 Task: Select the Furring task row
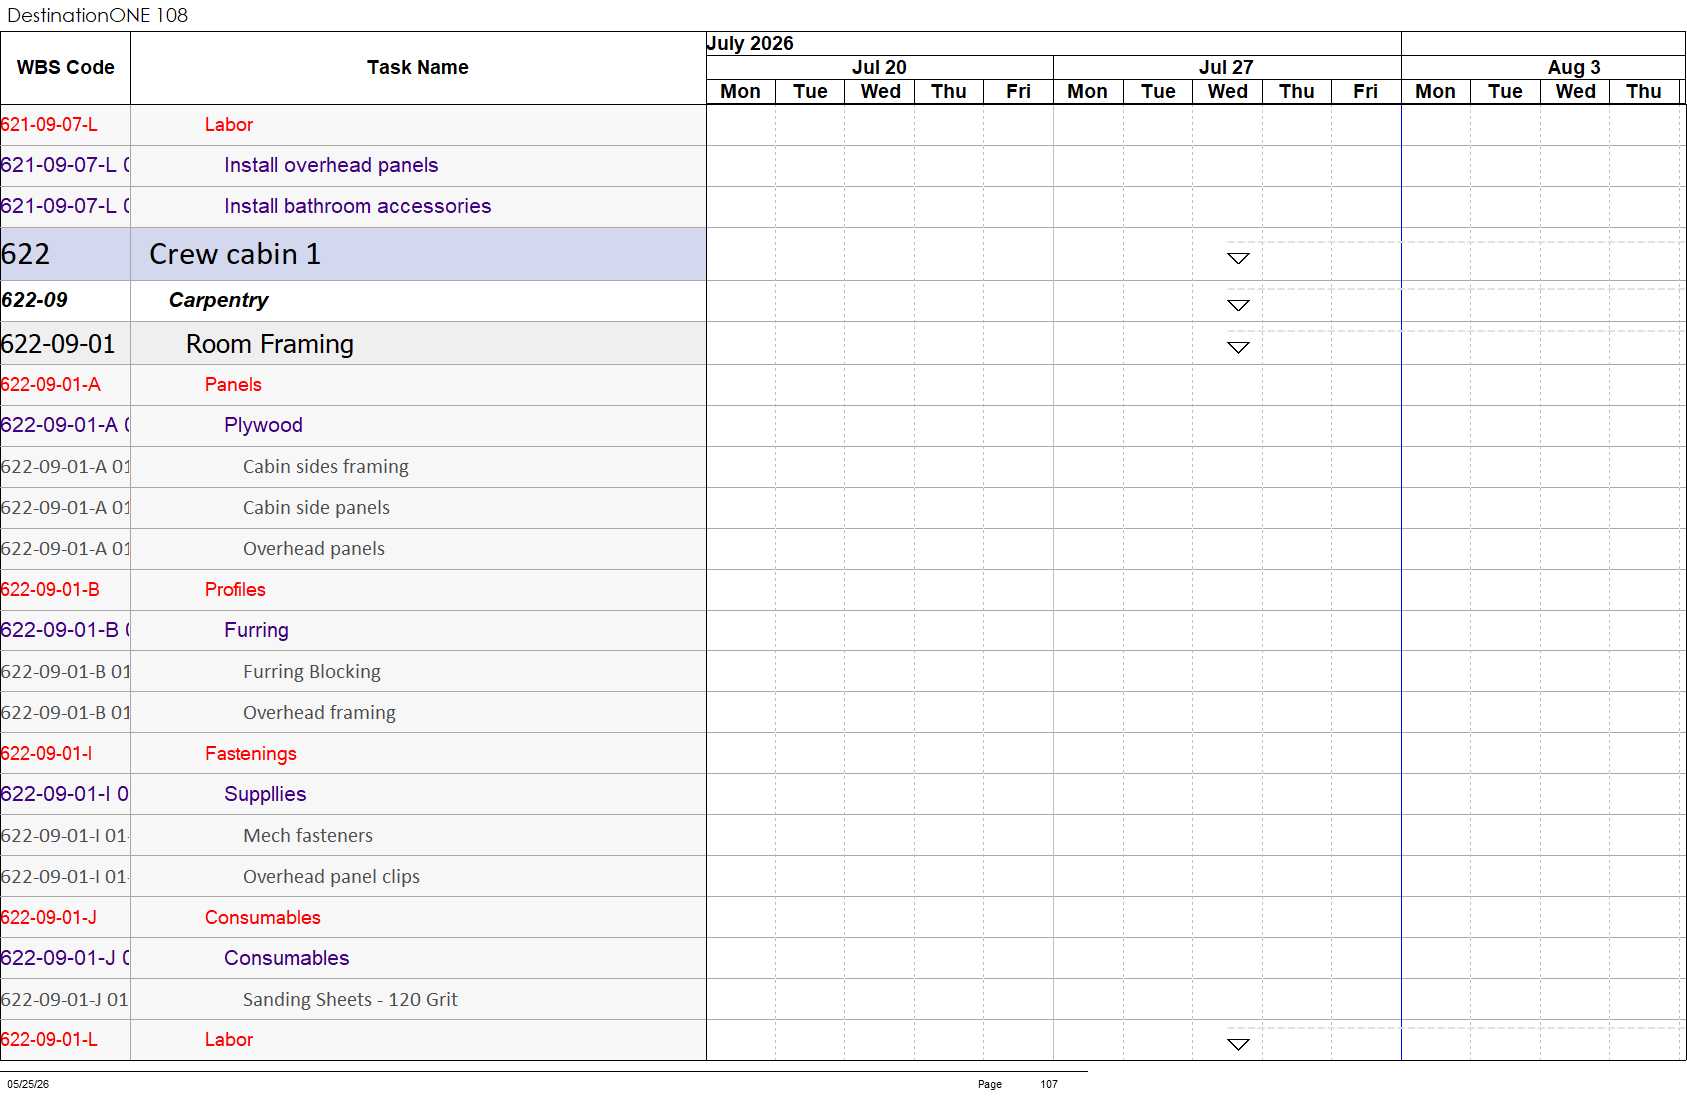tap(353, 630)
